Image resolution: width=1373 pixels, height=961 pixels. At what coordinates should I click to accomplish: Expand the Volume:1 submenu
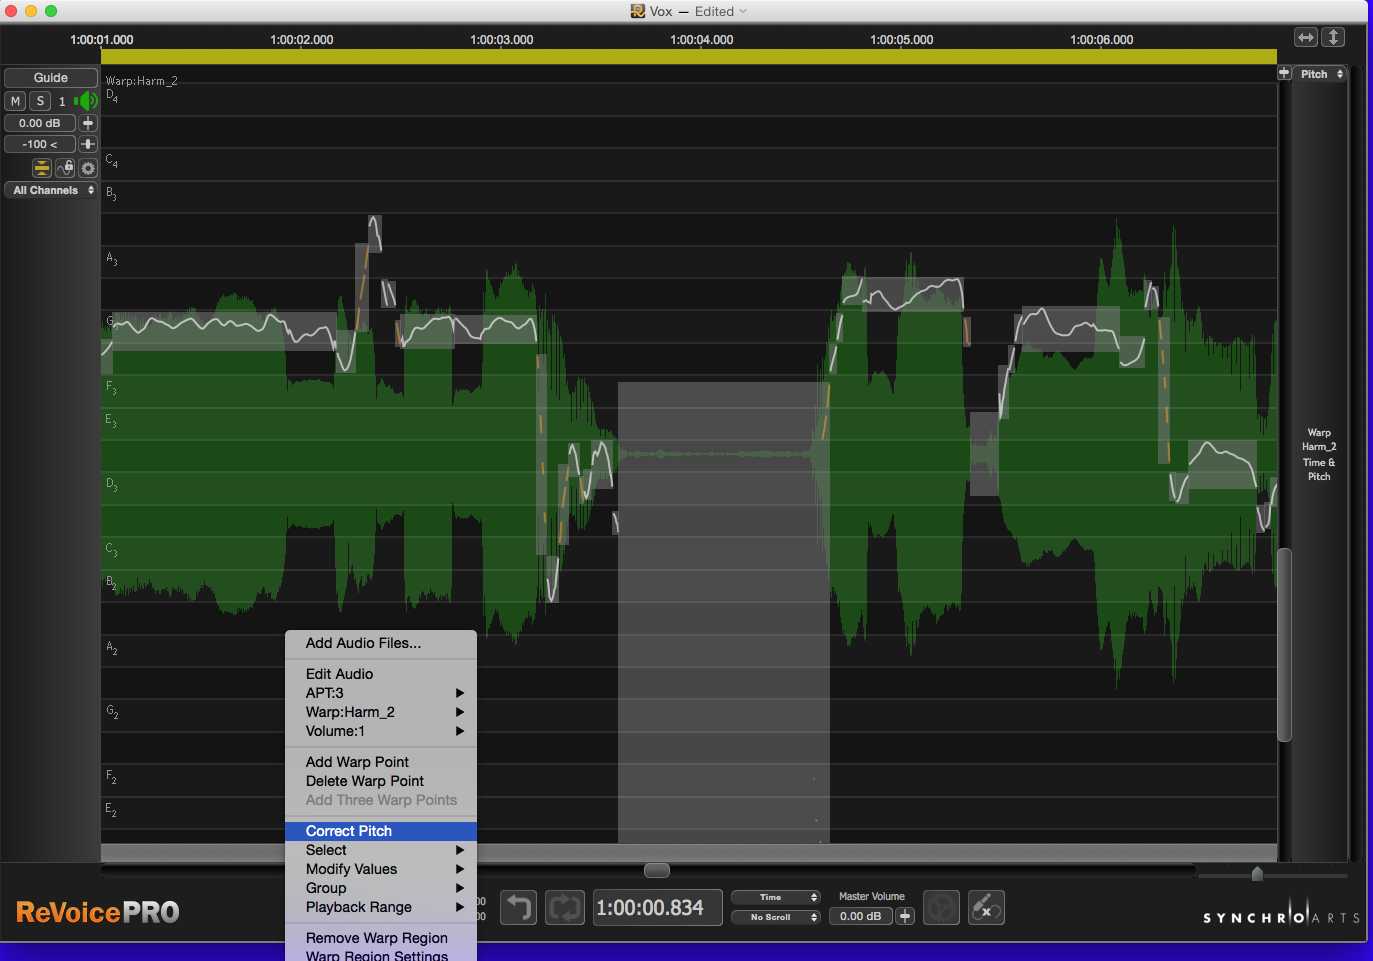click(381, 731)
